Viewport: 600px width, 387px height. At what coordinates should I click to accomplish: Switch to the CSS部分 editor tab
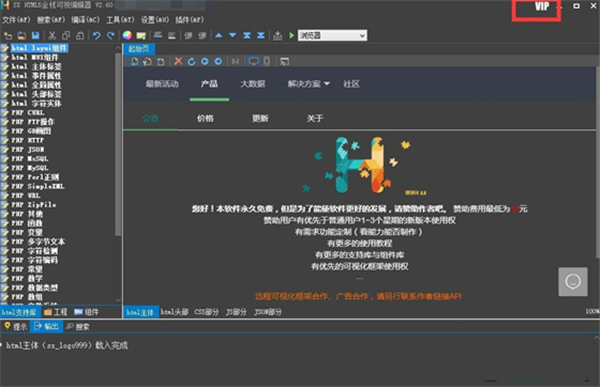[206, 312]
